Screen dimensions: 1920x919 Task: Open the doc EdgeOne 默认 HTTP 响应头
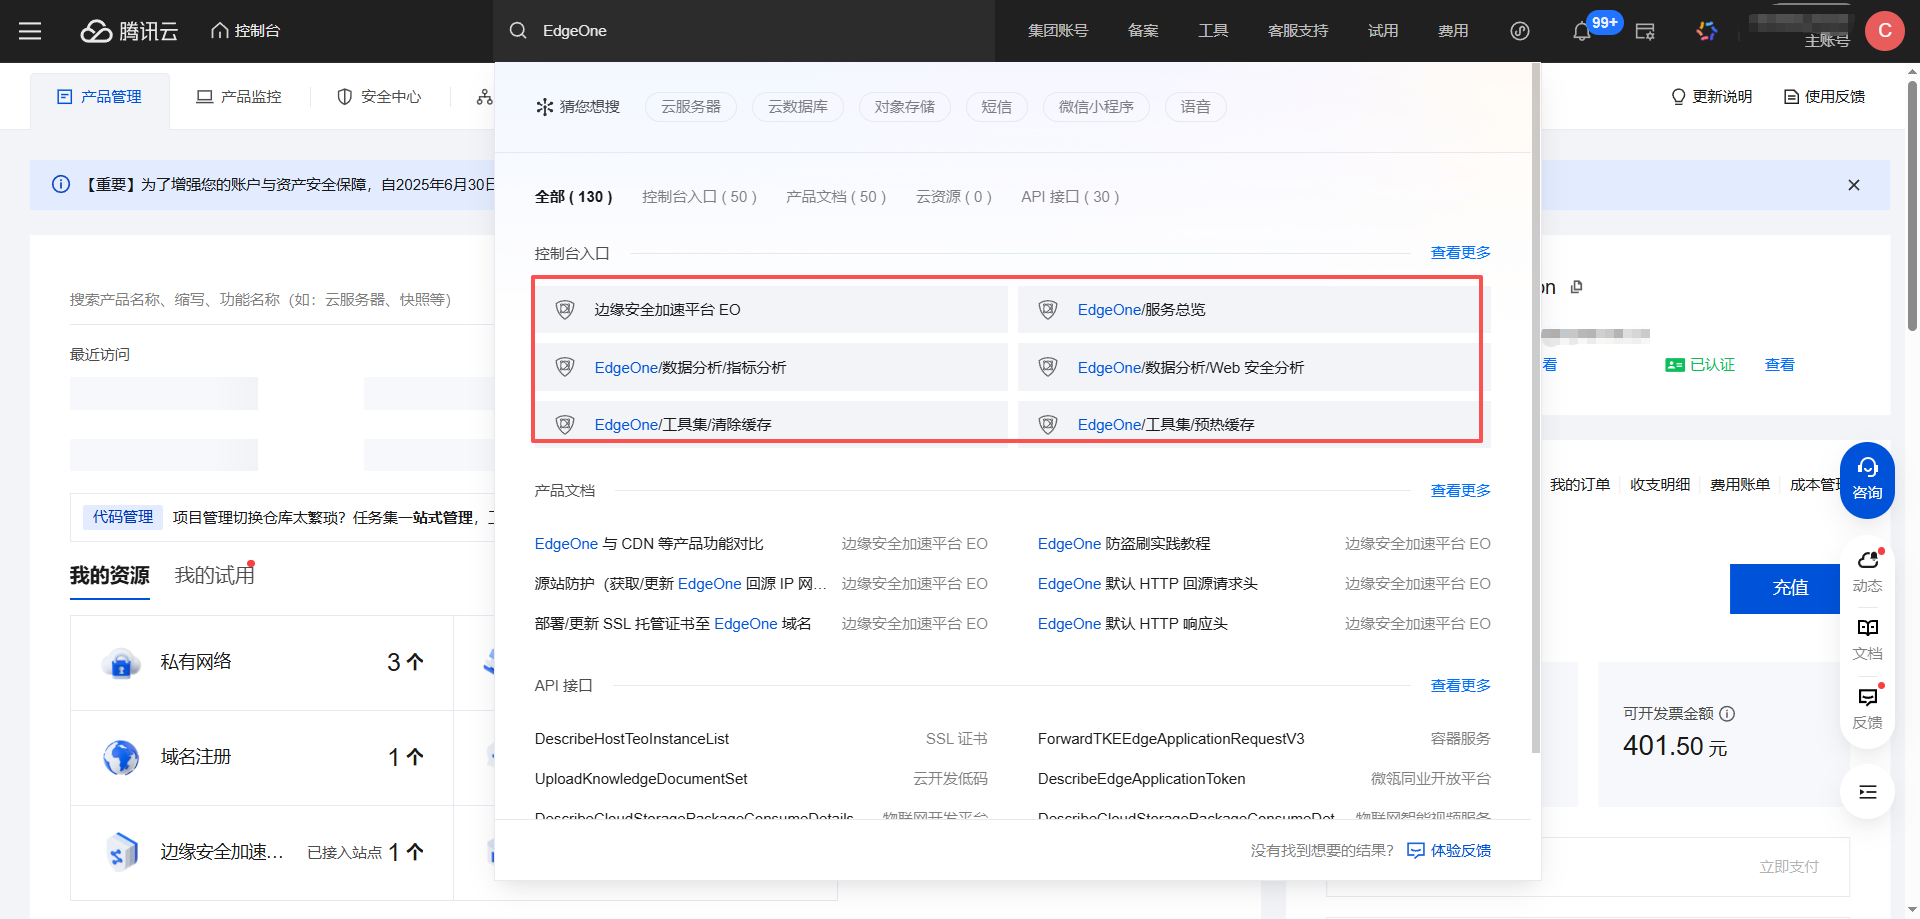(x=1133, y=624)
